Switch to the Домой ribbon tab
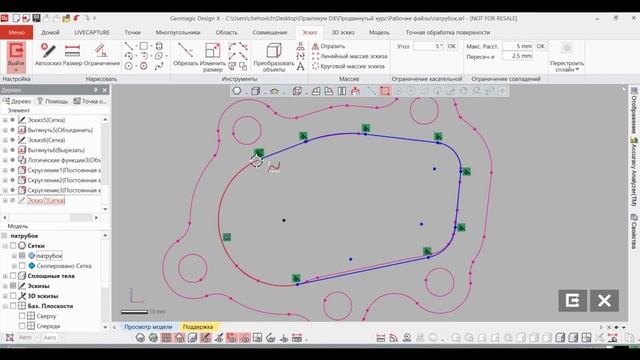The height and width of the screenshot is (360, 640). pos(50,32)
